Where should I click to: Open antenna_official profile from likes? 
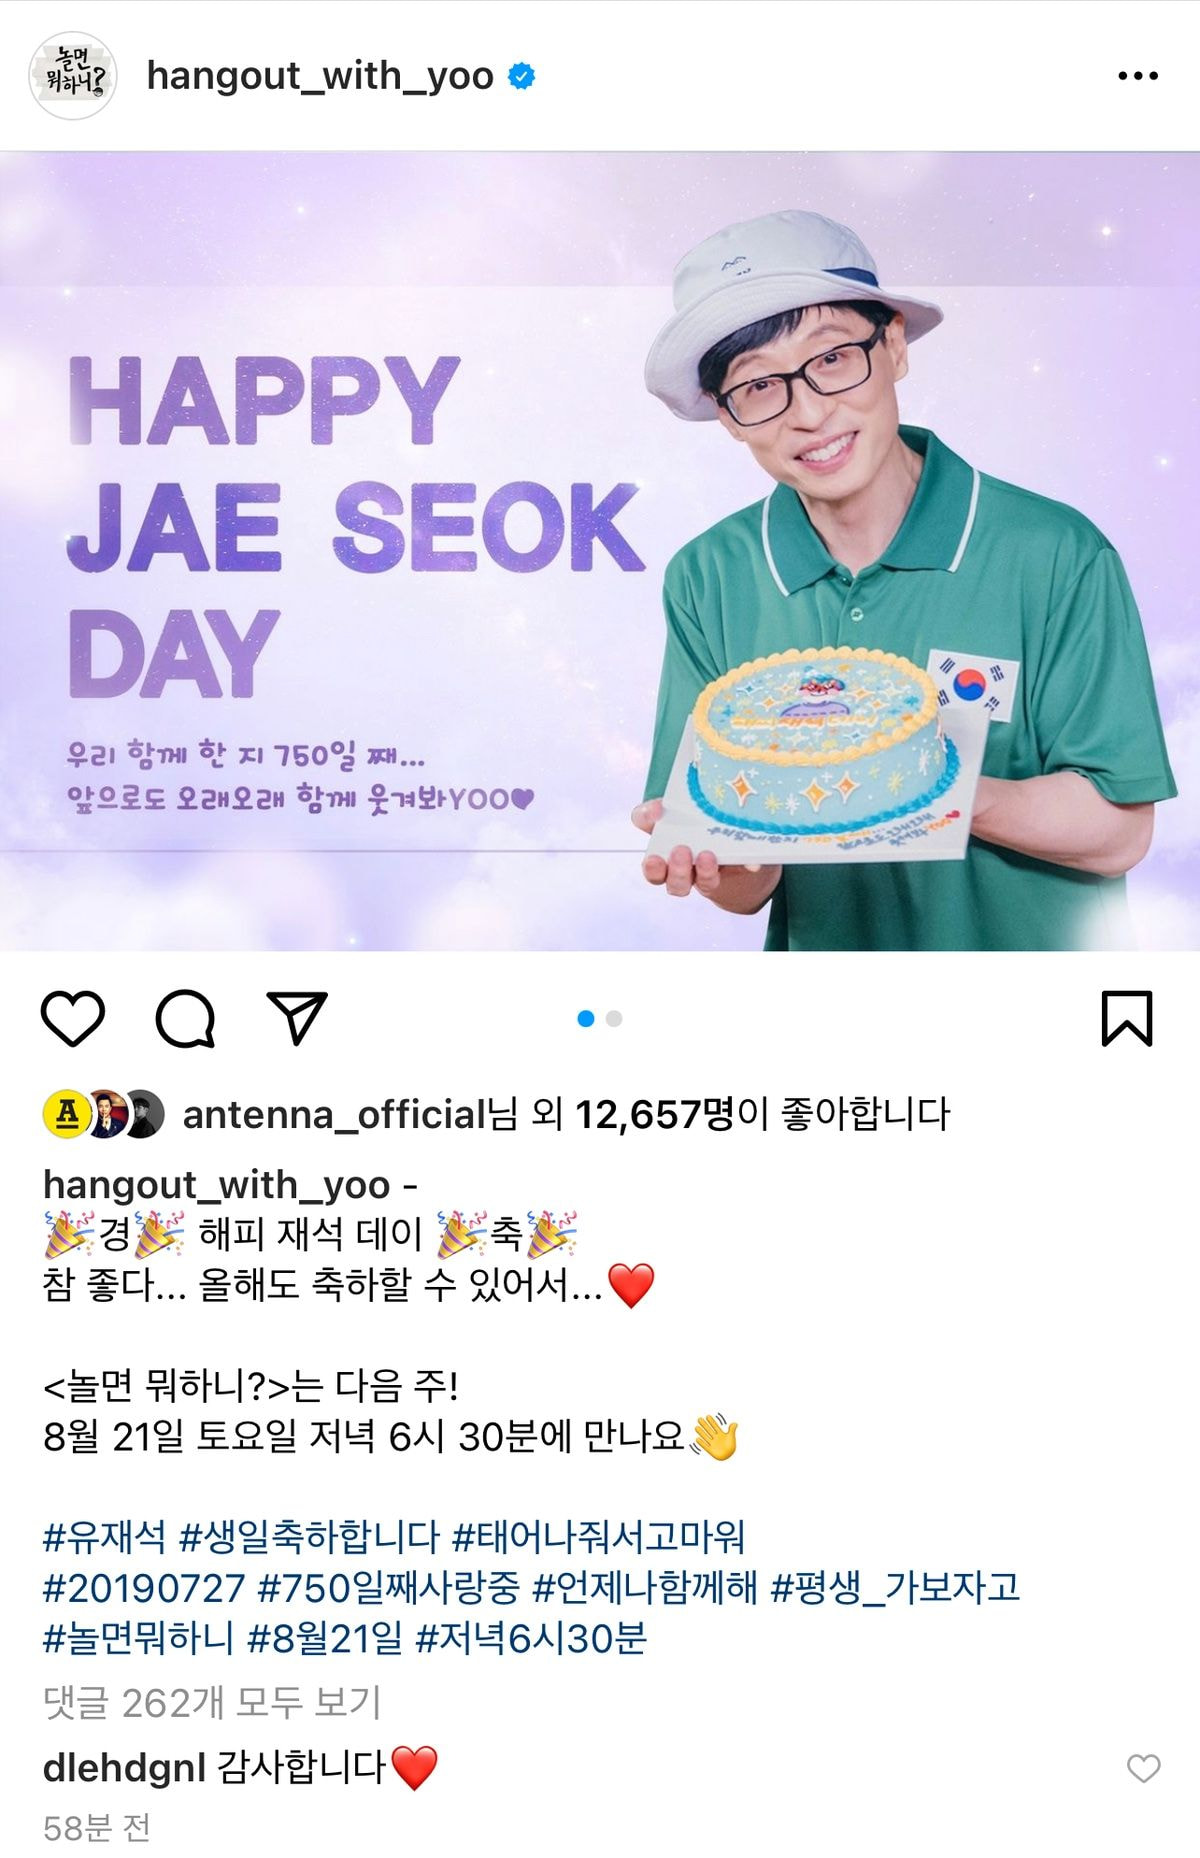pyautogui.click(x=334, y=1115)
